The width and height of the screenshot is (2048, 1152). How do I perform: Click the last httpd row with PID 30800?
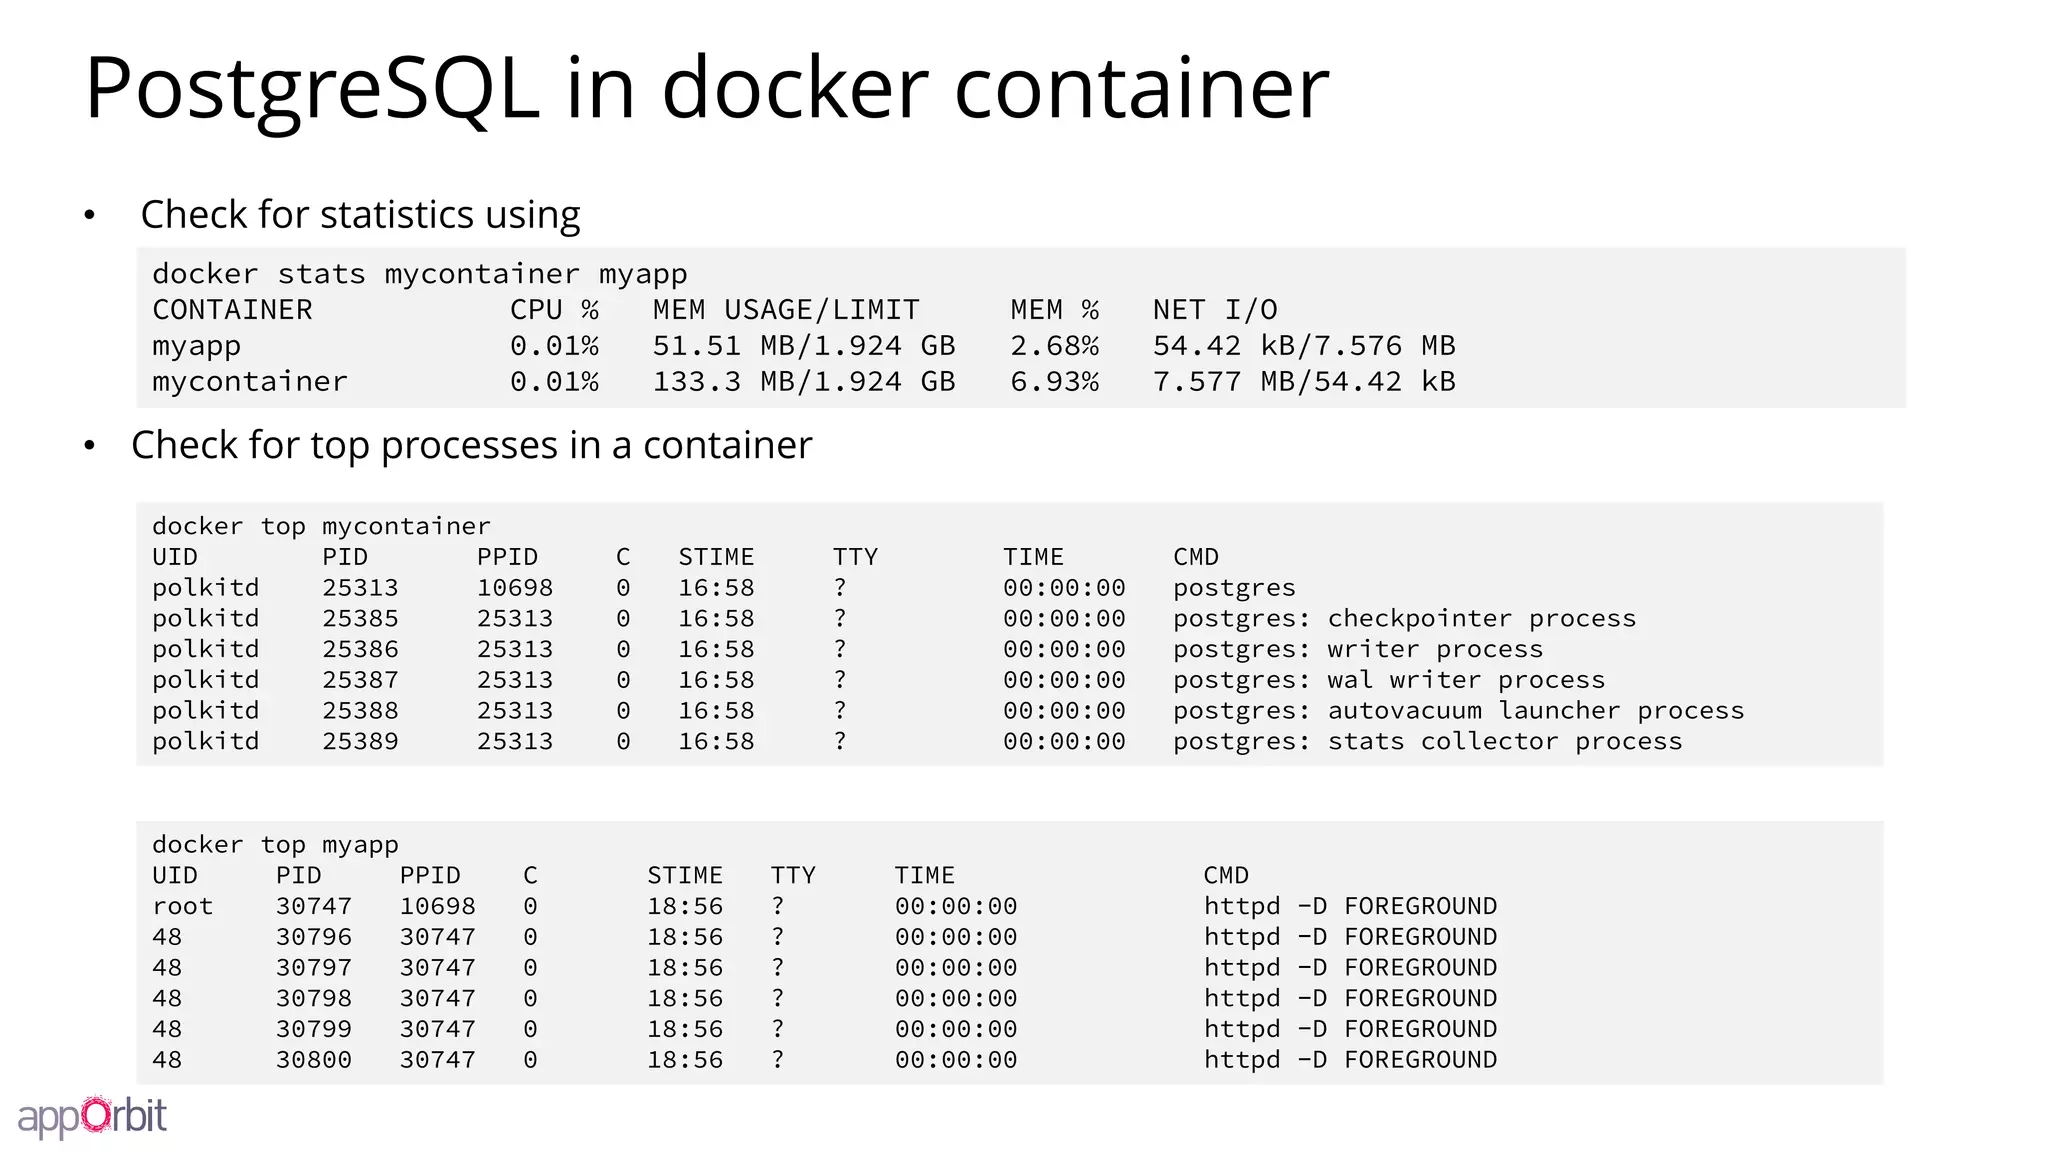(825, 1060)
